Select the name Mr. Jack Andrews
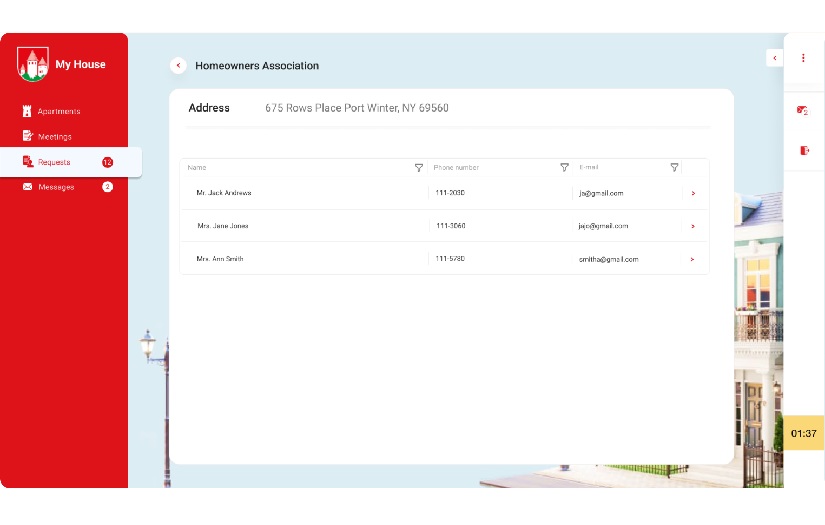The width and height of the screenshot is (825, 525). pyautogui.click(x=224, y=193)
